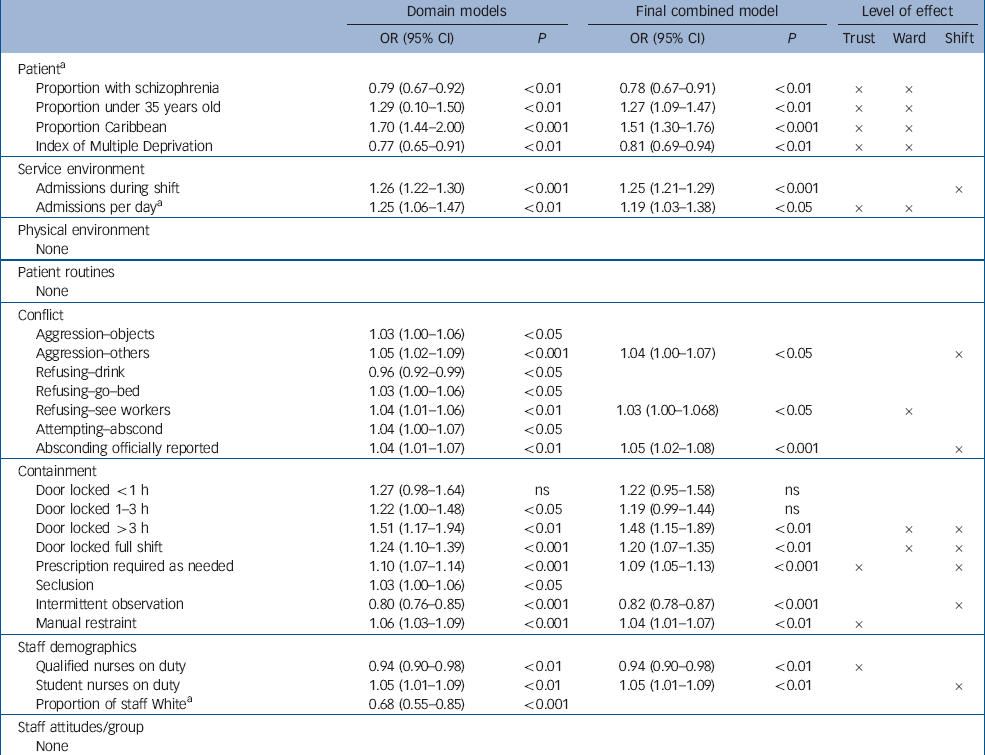Click the Shift × mark for Intermittent observation
985x755 pixels.
(959, 605)
